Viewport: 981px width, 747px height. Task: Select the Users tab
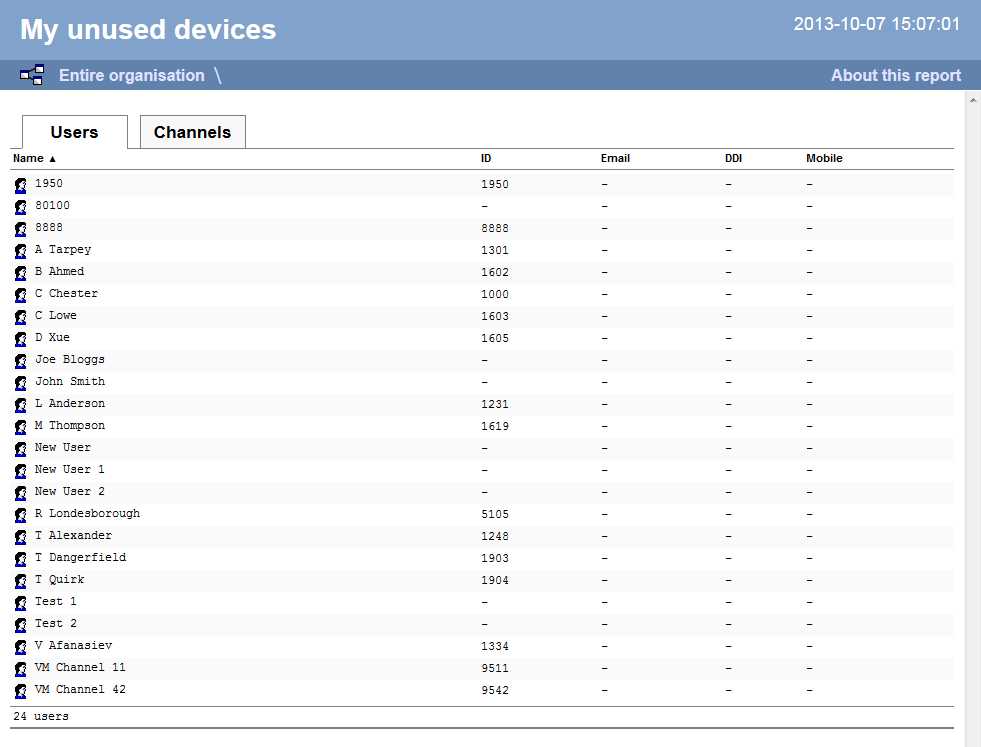73,131
